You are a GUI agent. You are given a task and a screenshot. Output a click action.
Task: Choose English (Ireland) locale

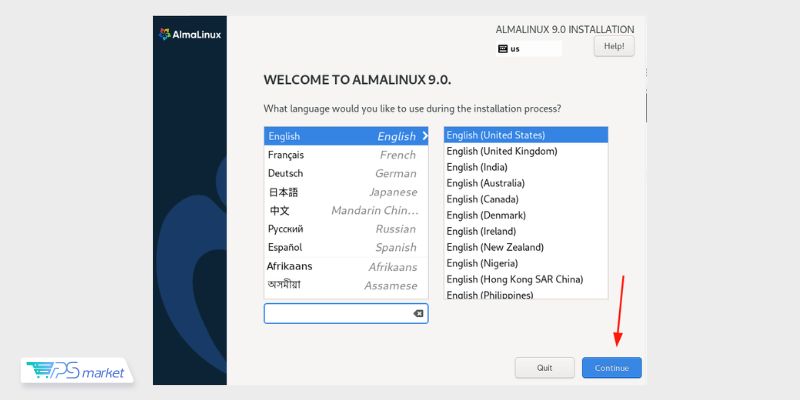coord(526,231)
